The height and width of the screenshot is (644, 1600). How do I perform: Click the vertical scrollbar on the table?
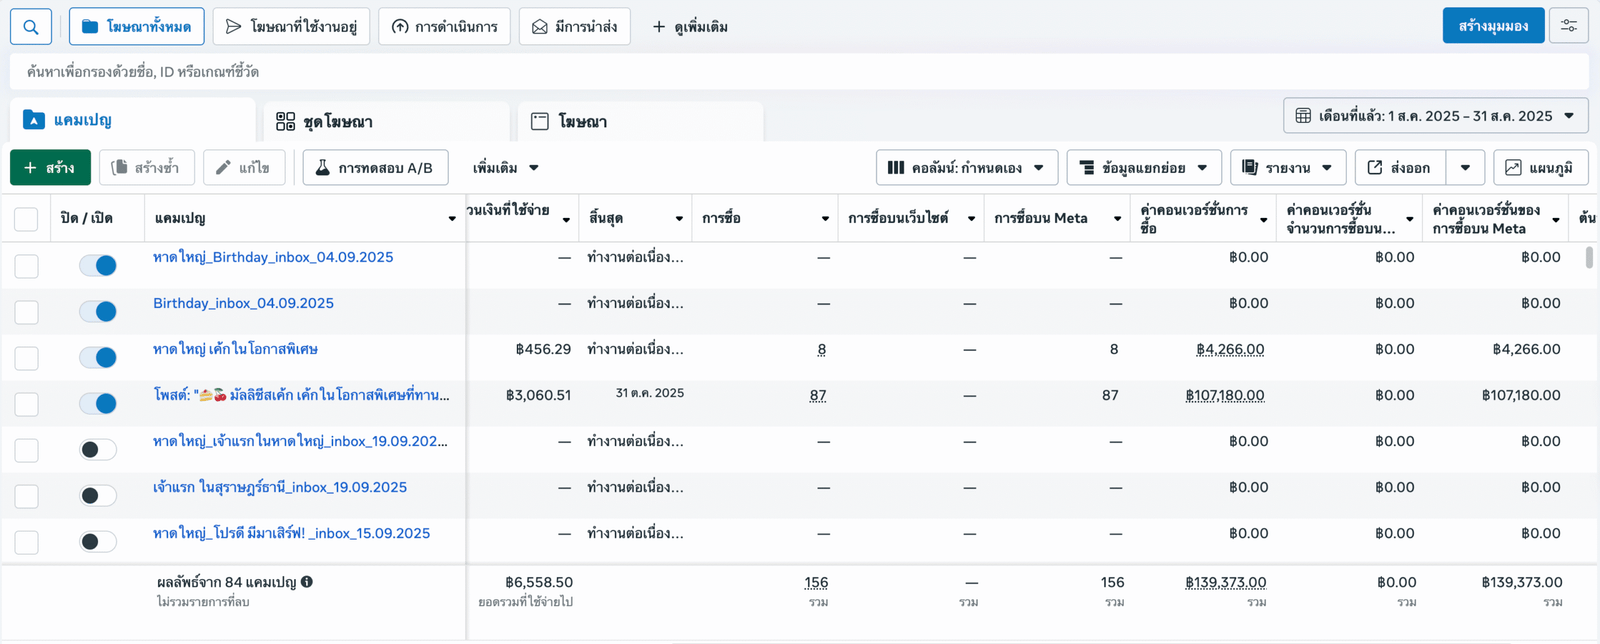pyautogui.click(x=1589, y=258)
